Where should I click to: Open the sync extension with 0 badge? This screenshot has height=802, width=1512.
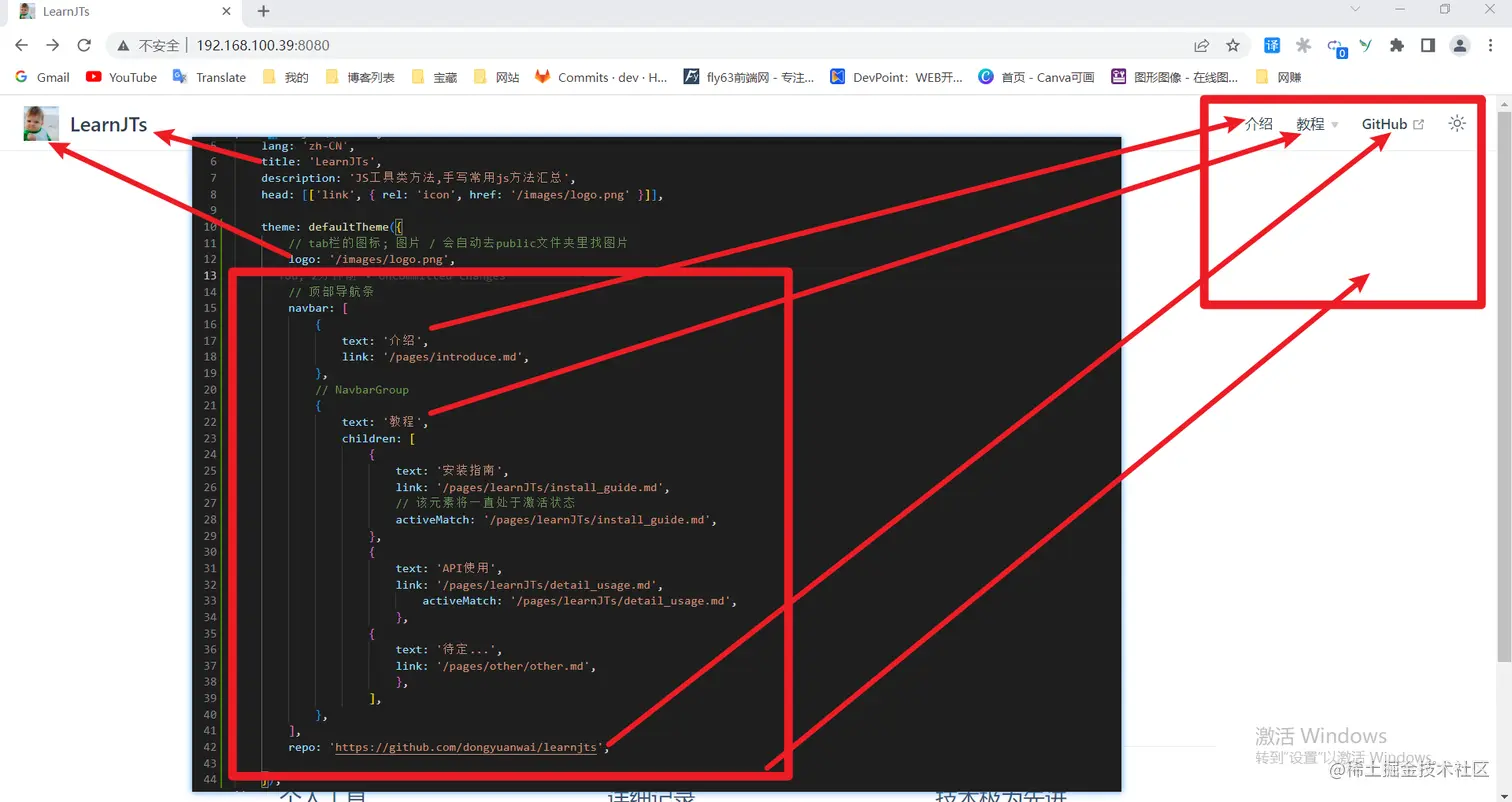coord(1335,46)
